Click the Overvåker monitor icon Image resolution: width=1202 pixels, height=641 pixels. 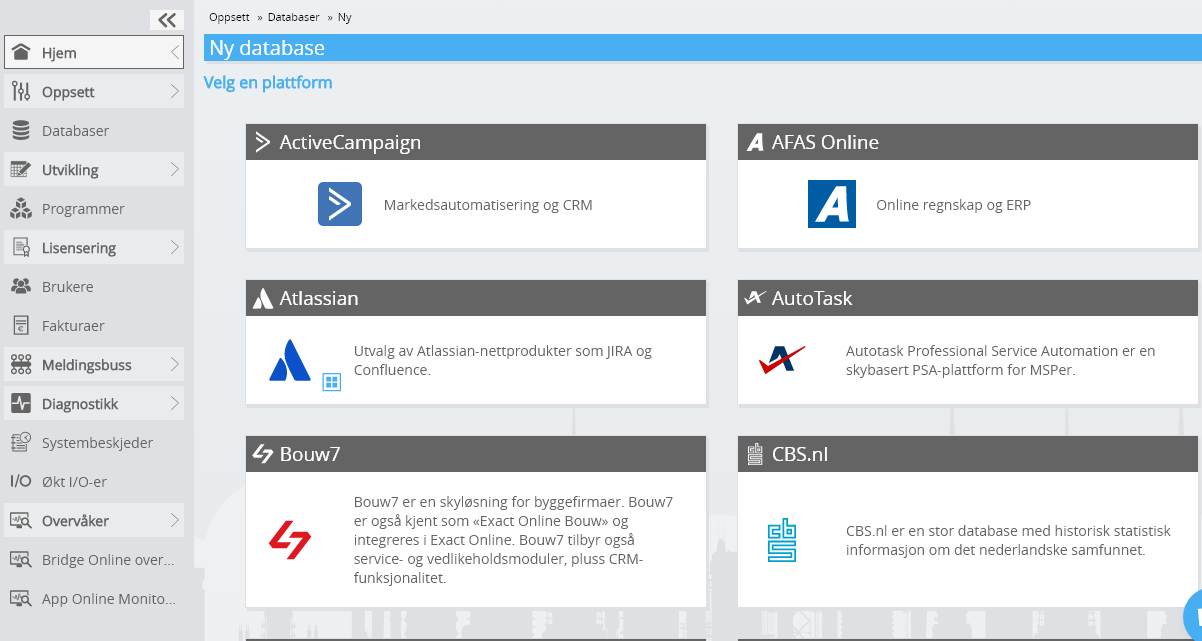coord(21,521)
